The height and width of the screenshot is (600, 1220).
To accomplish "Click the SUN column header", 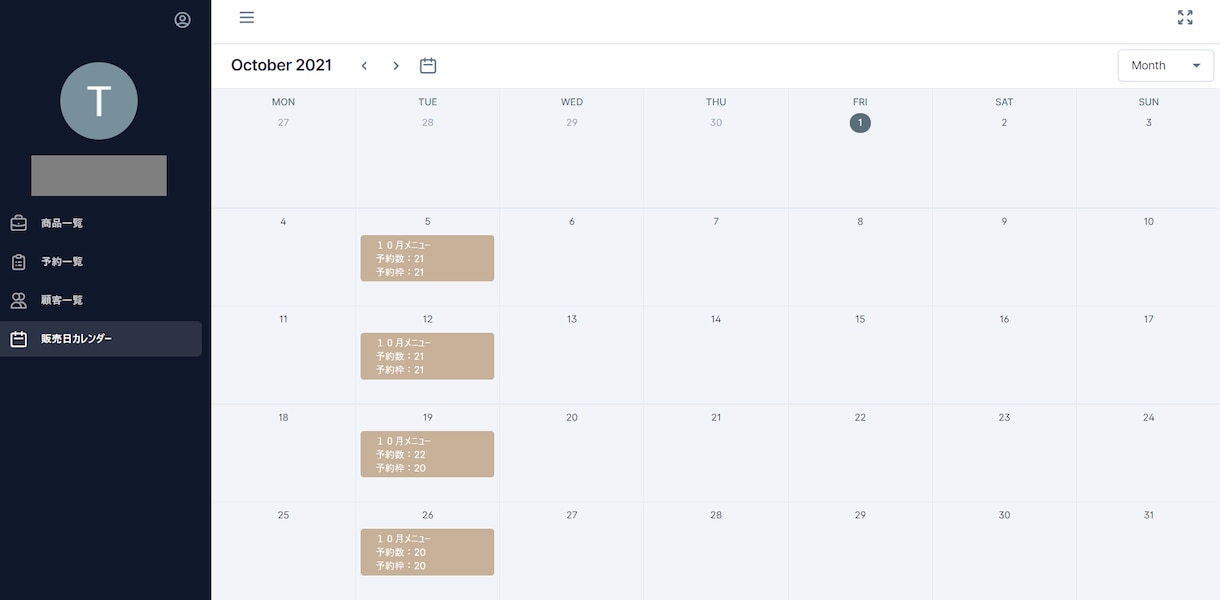I will click(x=1148, y=102).
